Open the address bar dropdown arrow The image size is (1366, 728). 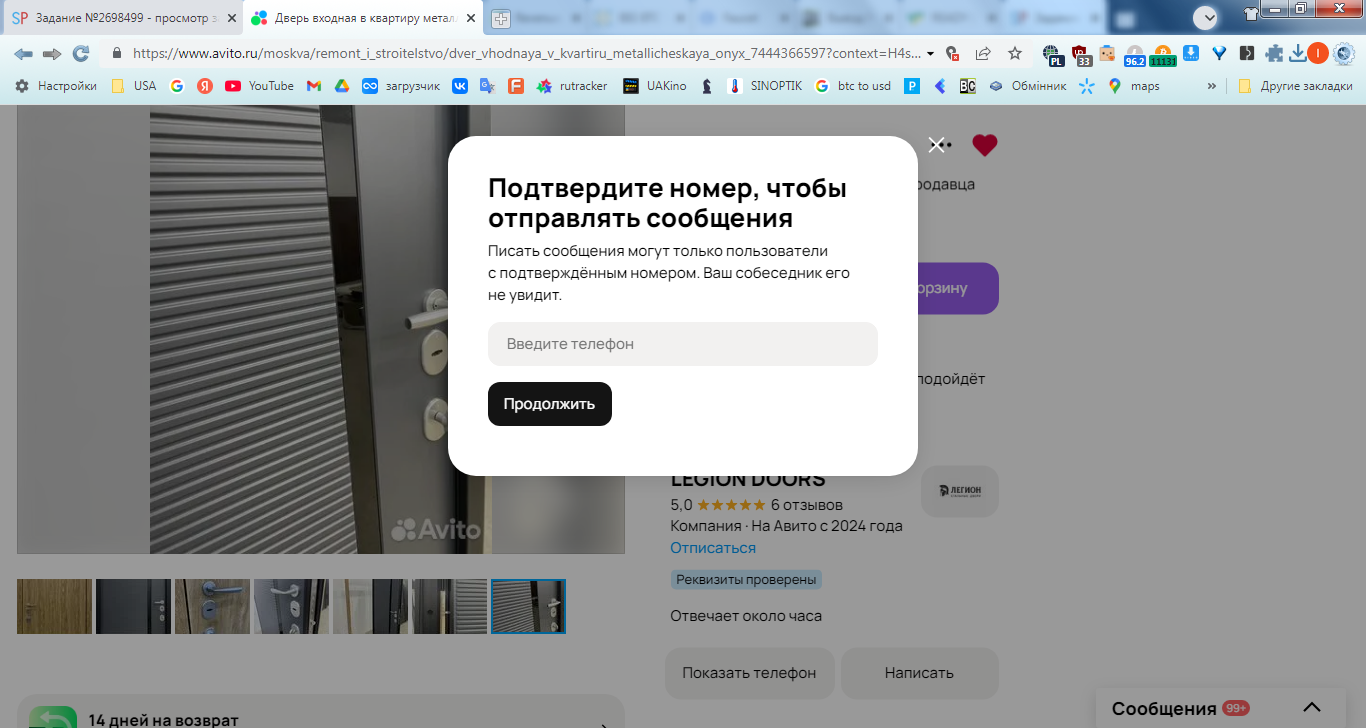coord(931,53)
